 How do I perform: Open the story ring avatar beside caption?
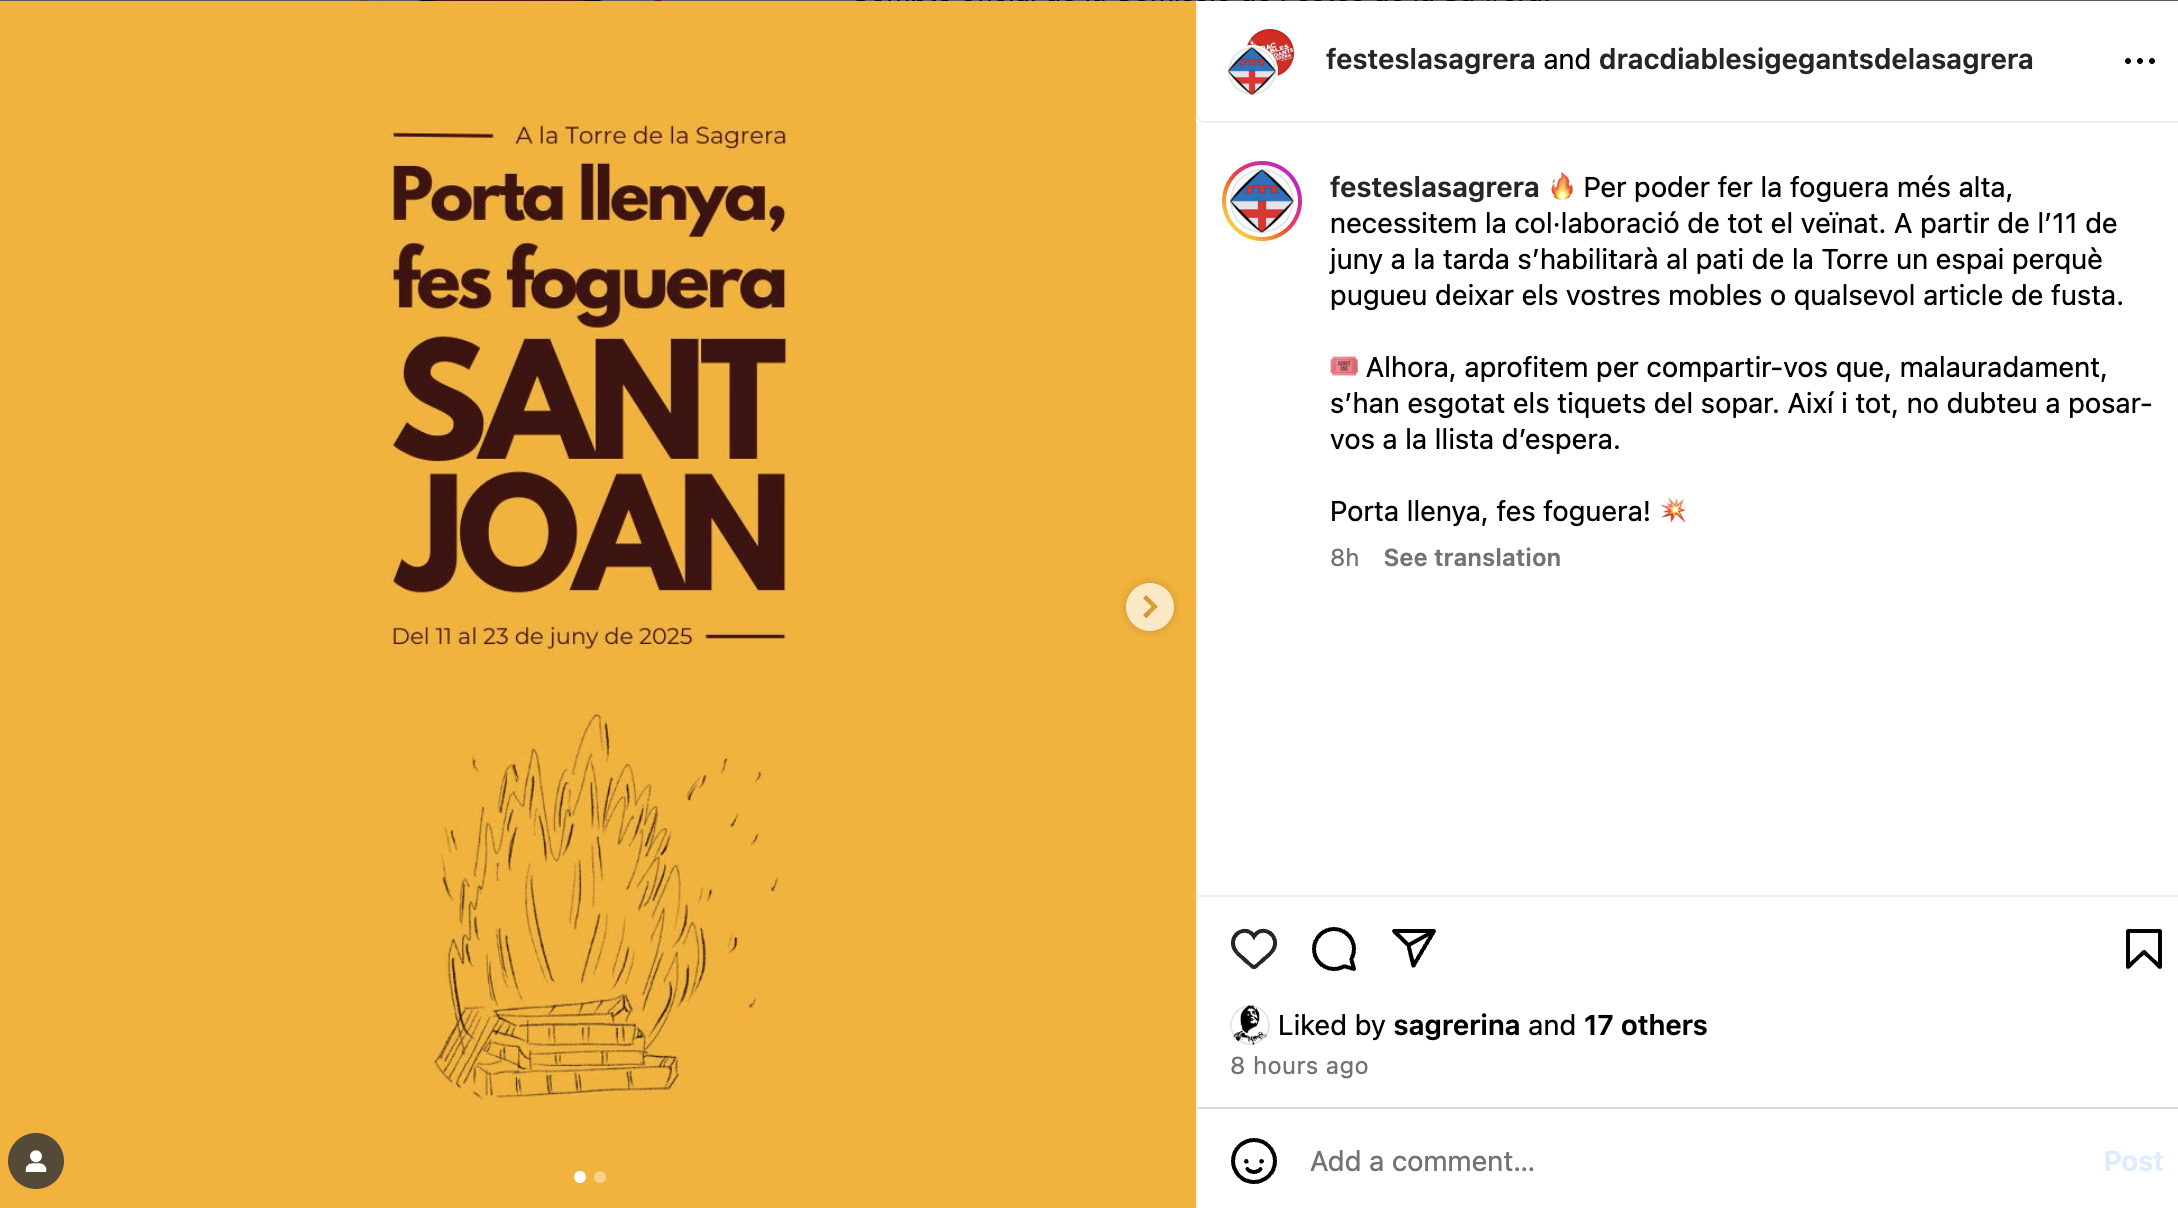point(1261,201)
